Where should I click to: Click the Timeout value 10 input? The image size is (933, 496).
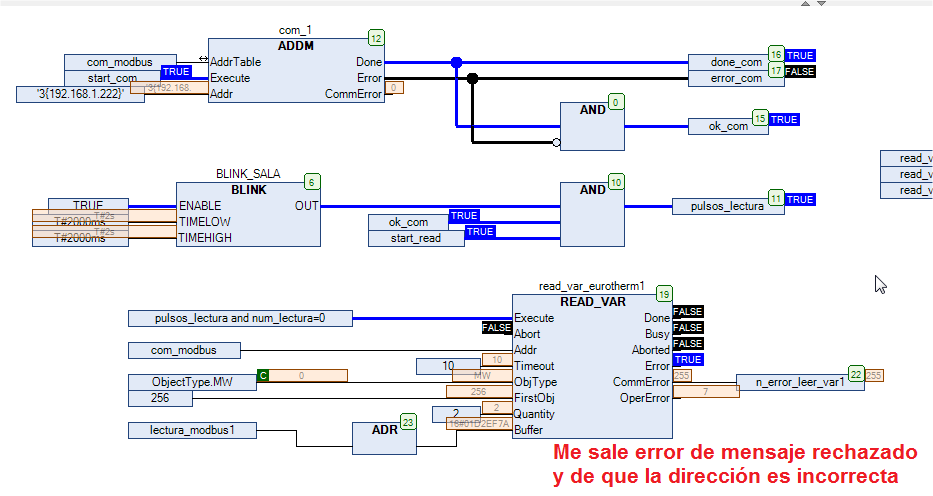pyautogui.click(x=448, y=366)
